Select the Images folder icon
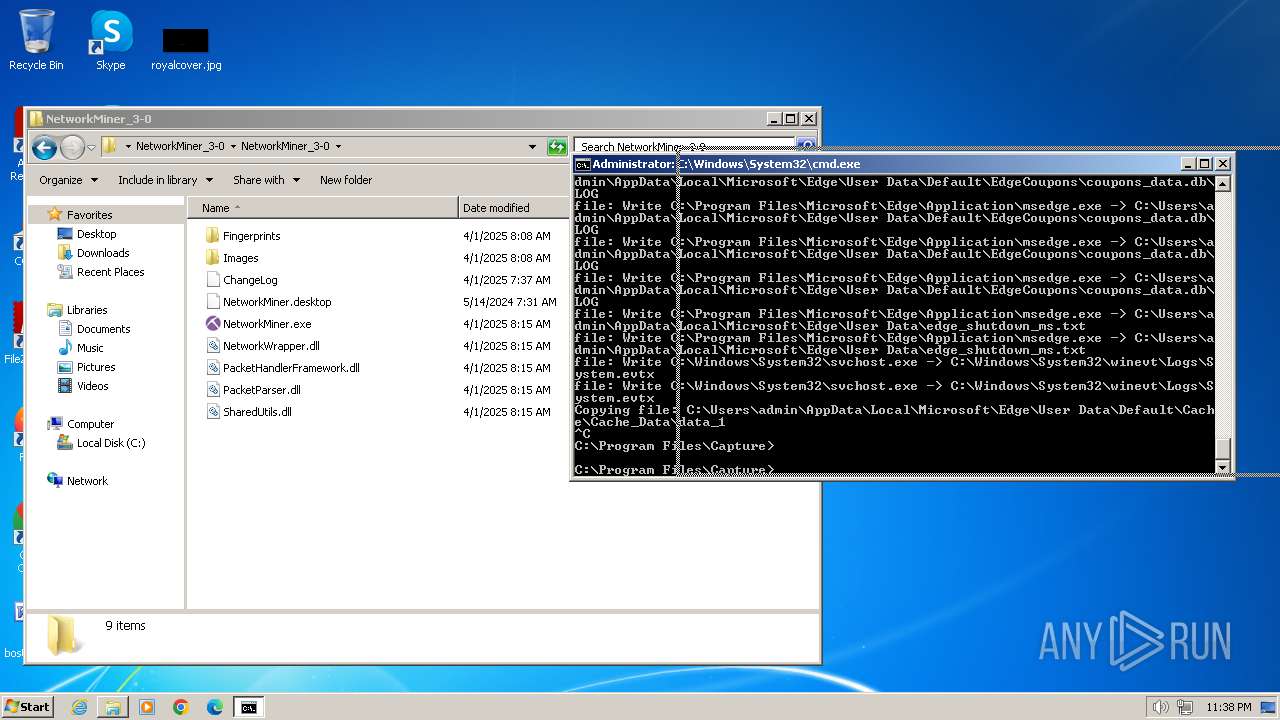This screenshot has height=720, width=1280. click(x=212, y=258)
